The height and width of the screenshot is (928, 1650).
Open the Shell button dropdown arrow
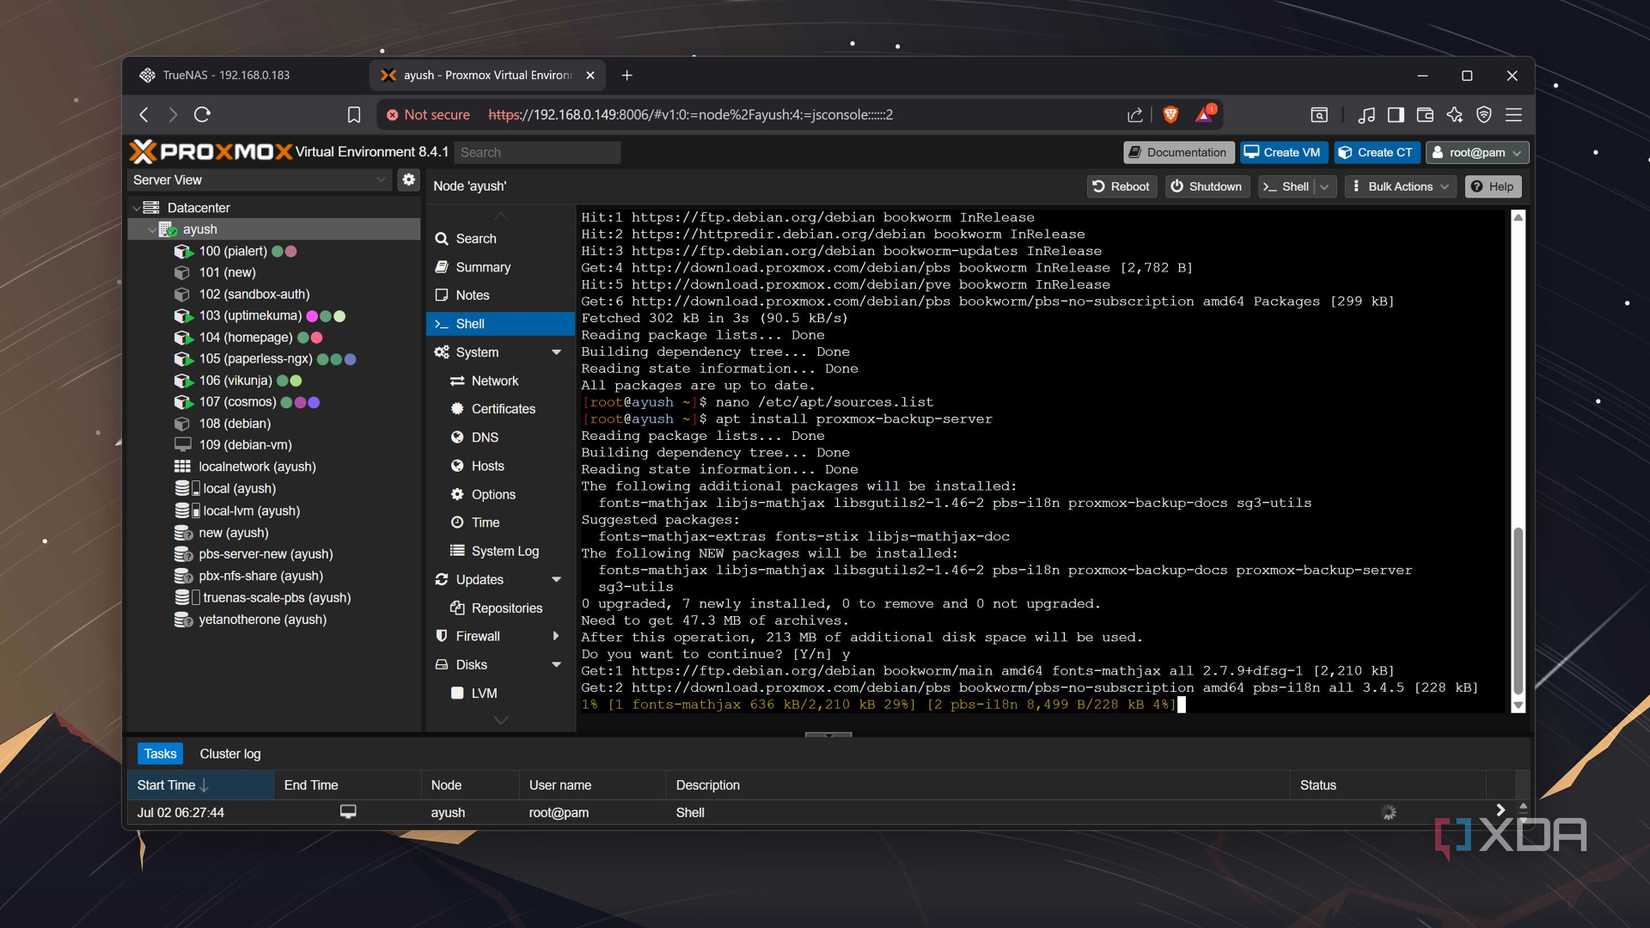[x=1323, y=186]
